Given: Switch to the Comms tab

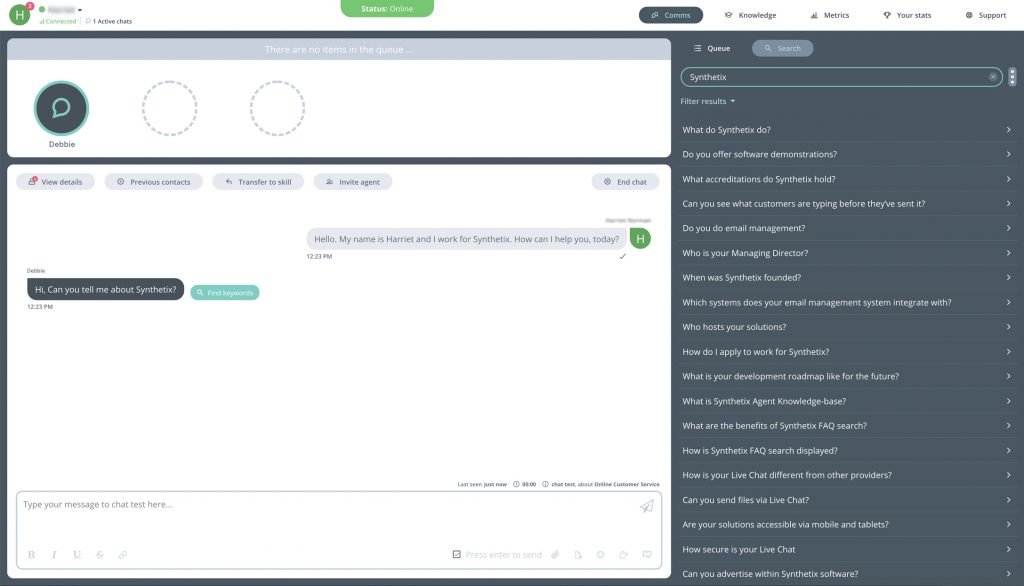Looking at the screenshot, I should point(671,15).
